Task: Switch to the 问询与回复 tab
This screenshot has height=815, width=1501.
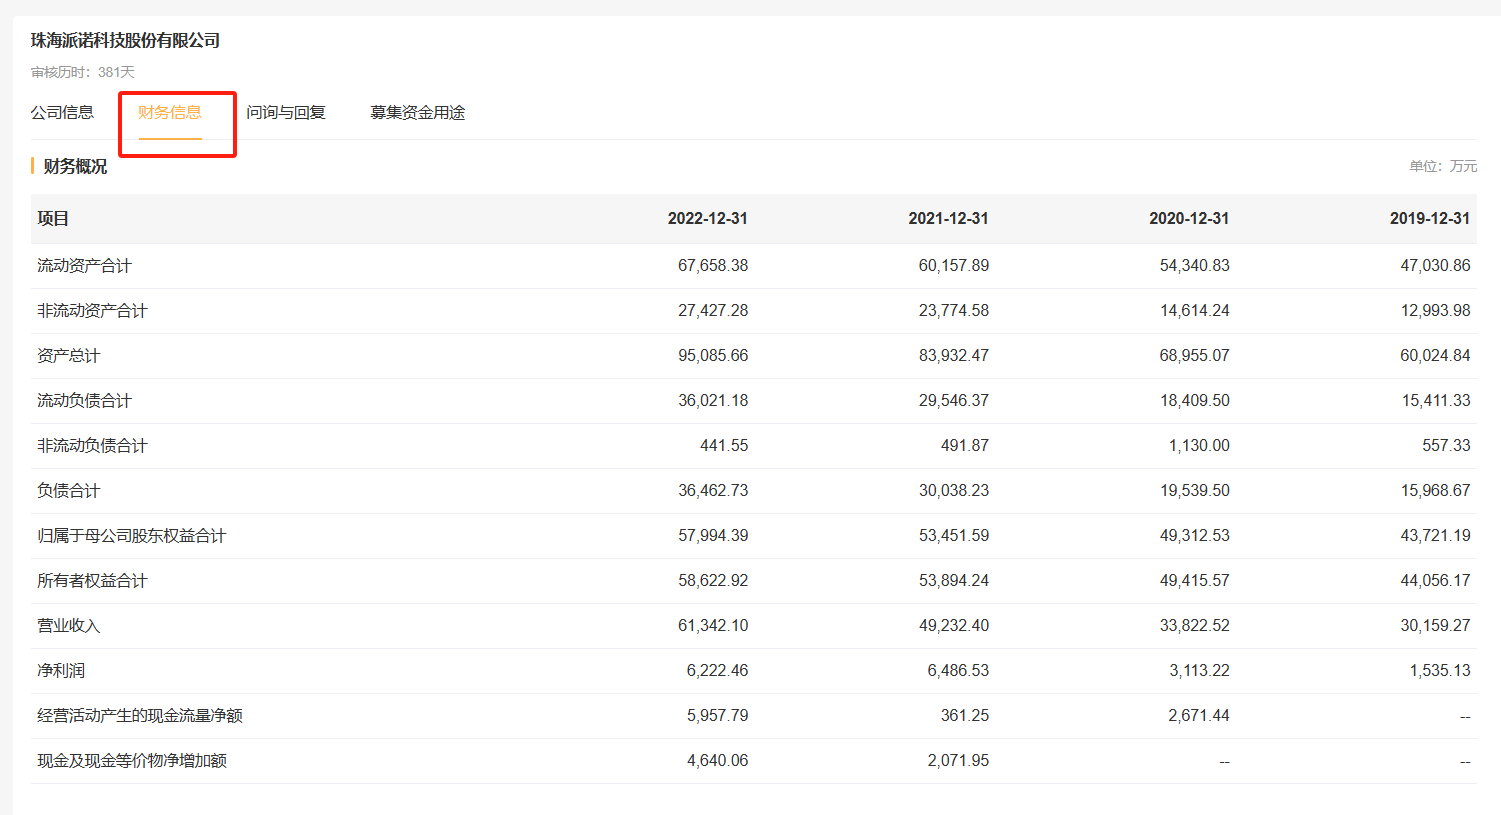Action: (286, 113)
